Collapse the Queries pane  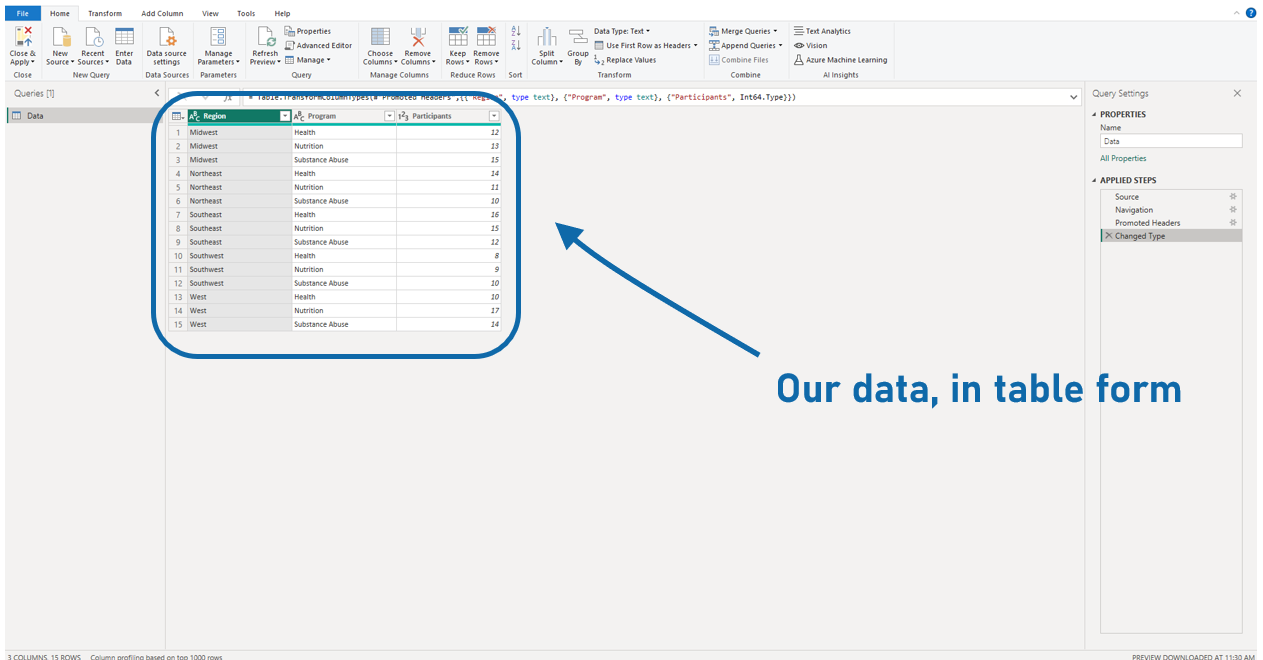coord(156,92)
